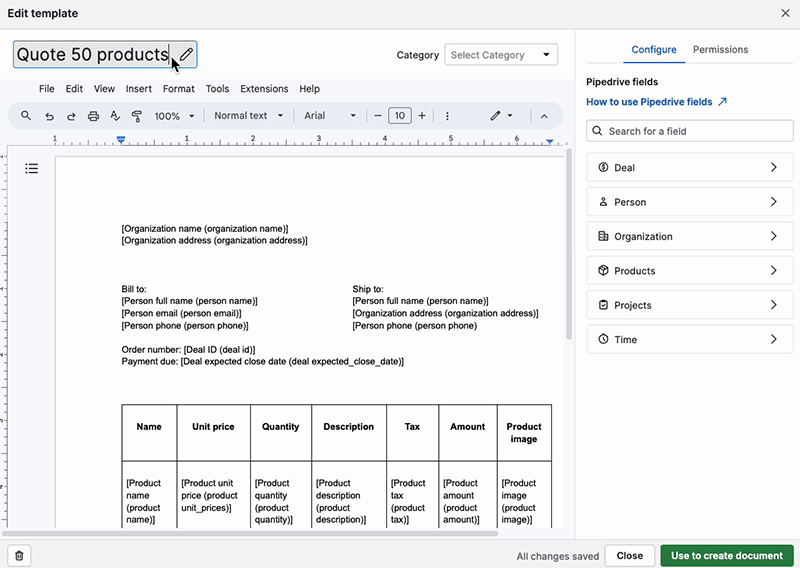This screenshot has height=568, width=800.
Task: Click the left indent marker on ruler
Action: [121, 140]
